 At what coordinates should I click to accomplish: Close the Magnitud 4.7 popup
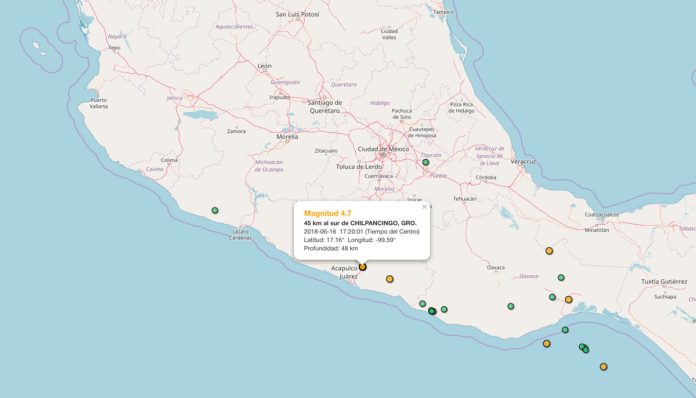click(x=424, y=206)
